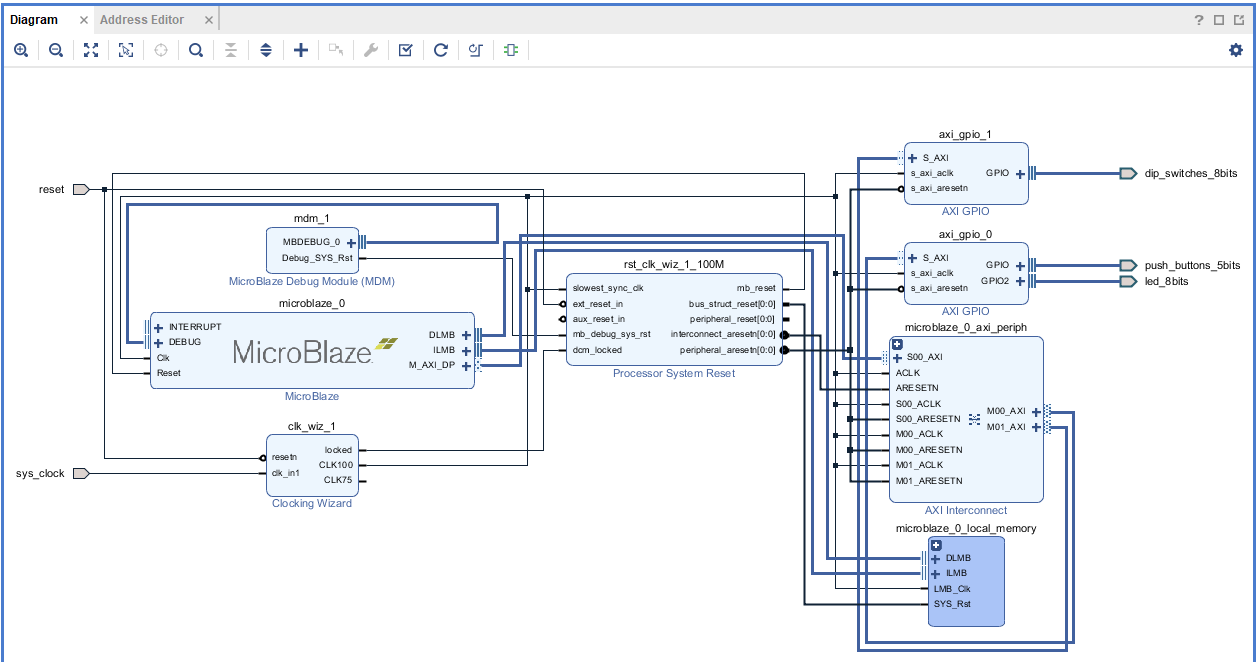
Task: Select the push_buttons_5bits output port symbol
Action: pyautogui.click(x=1128, y=265)
